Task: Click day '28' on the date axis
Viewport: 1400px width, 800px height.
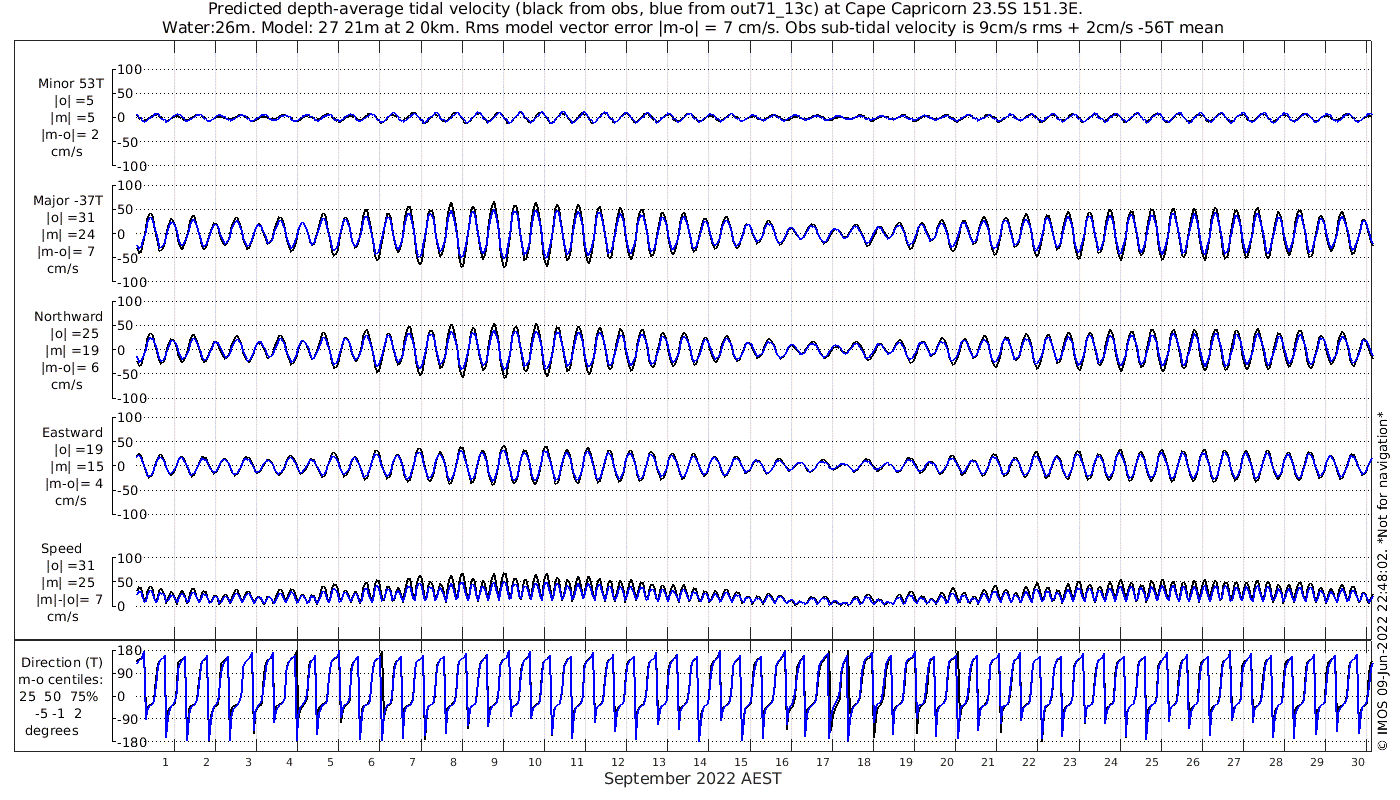Action: pos(1275,762)
